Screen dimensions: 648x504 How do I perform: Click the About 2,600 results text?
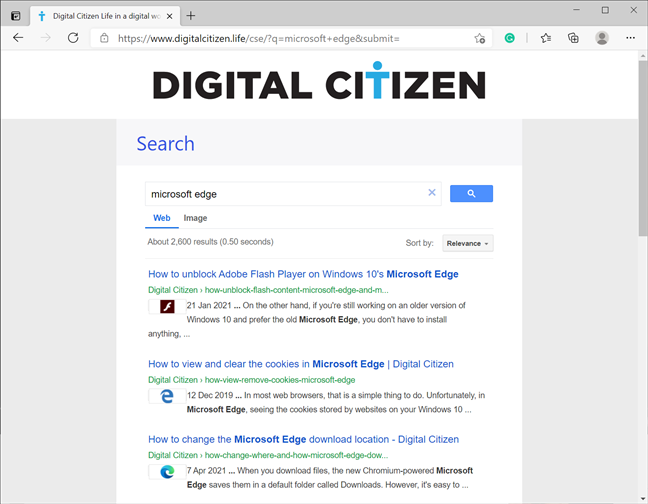point(210,242)
